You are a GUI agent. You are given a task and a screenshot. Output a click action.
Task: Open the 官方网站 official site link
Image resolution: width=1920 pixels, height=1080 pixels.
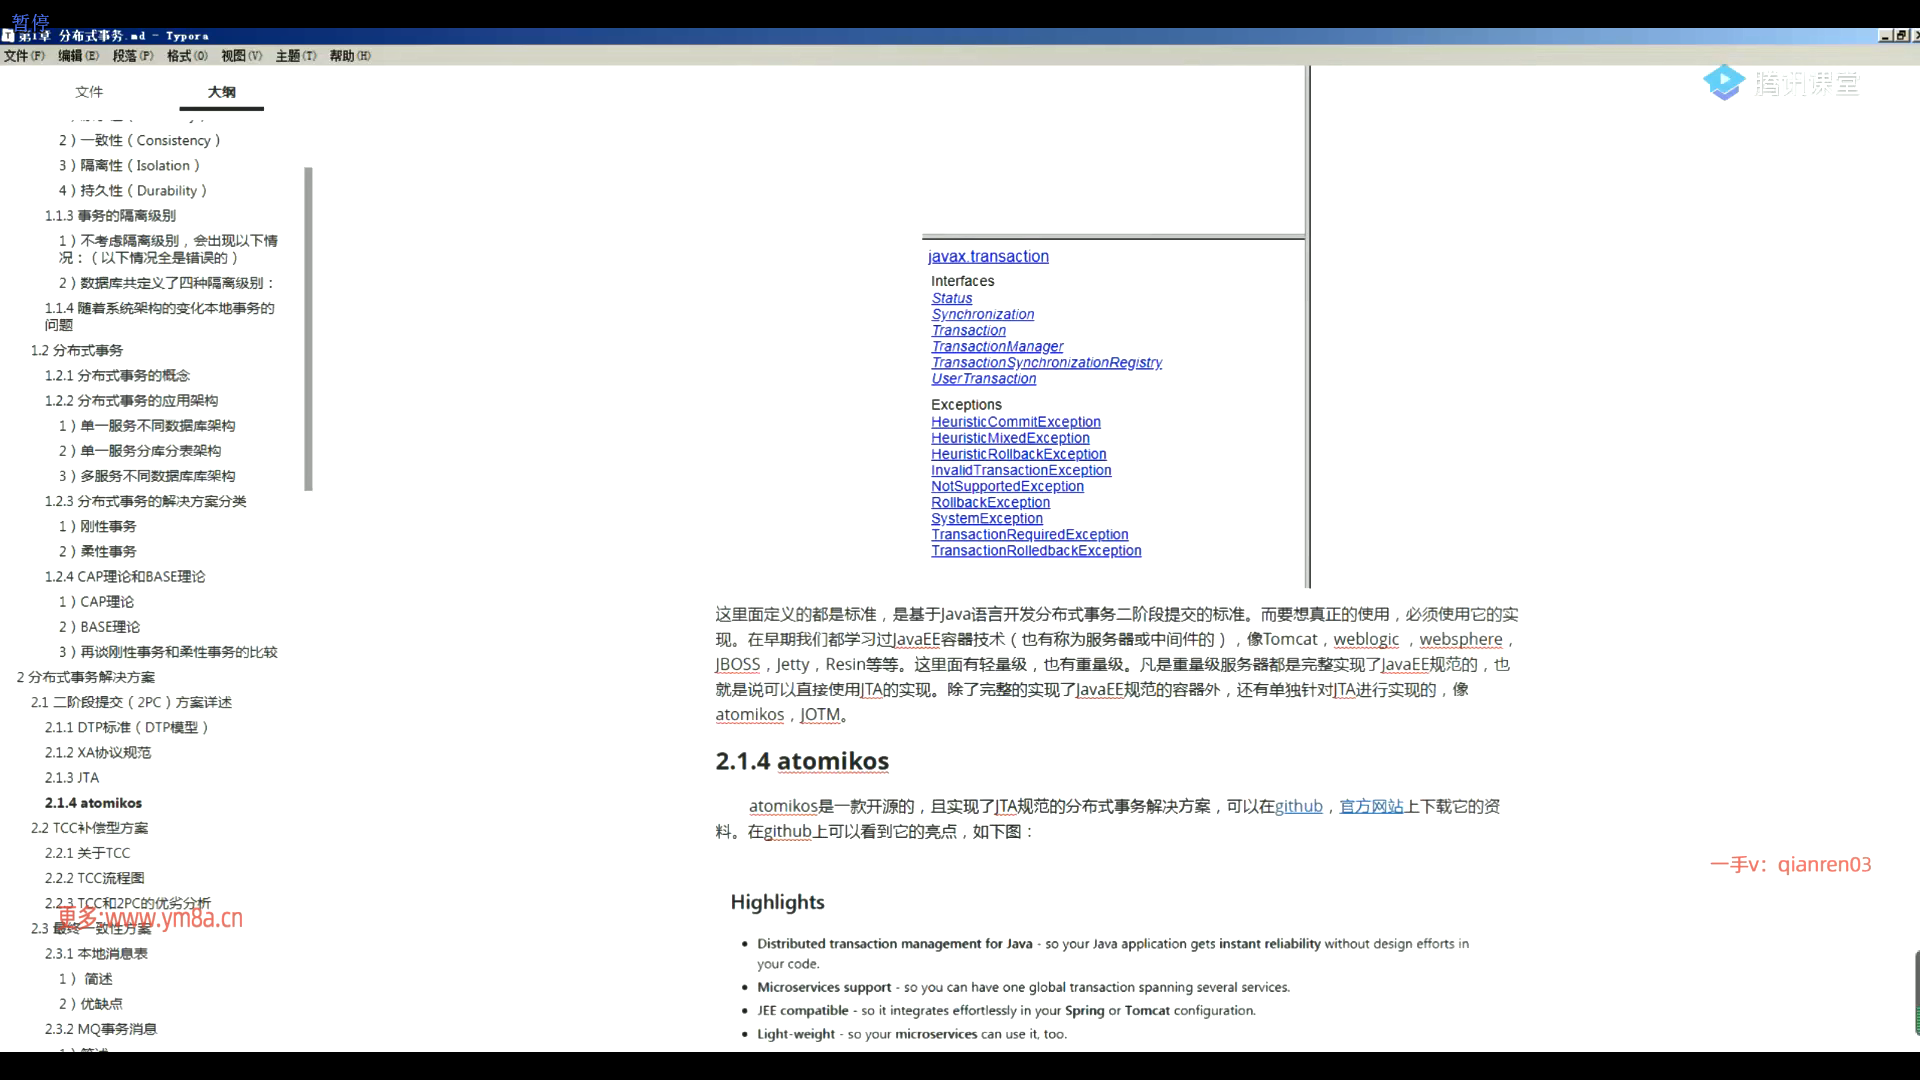pos(1371,806)
